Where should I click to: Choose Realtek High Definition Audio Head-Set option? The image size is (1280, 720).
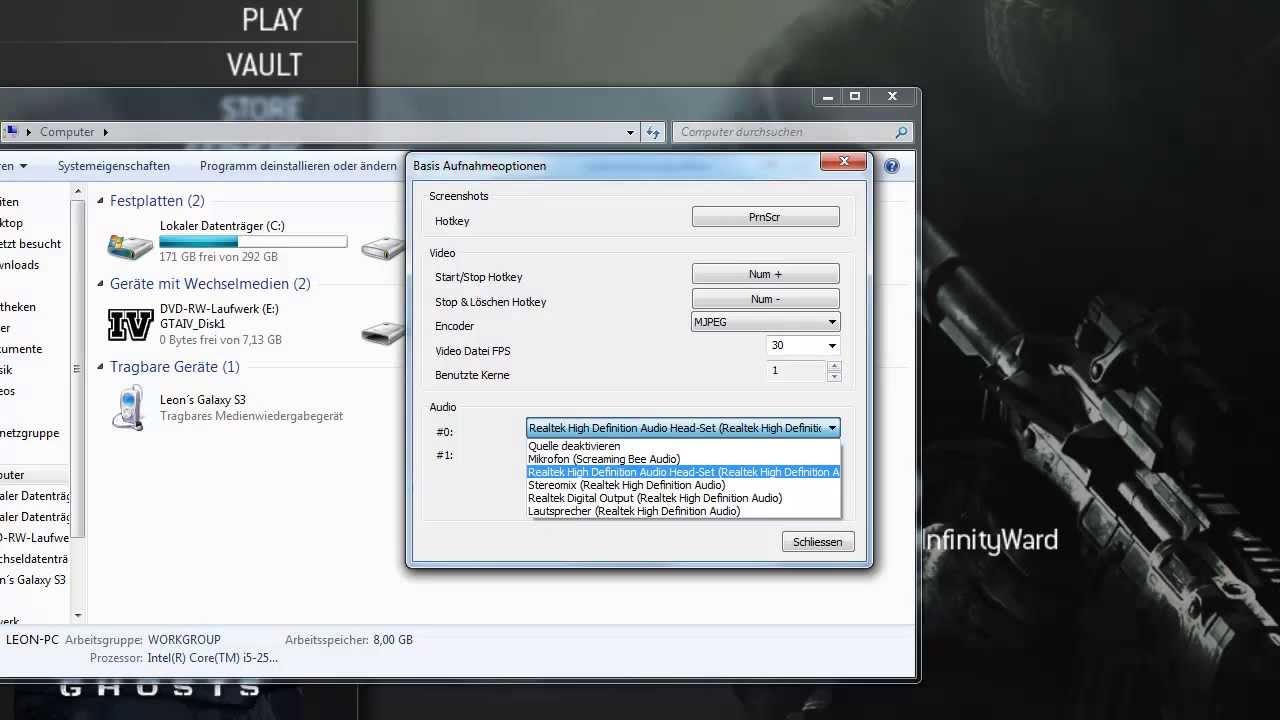[683, 472]
